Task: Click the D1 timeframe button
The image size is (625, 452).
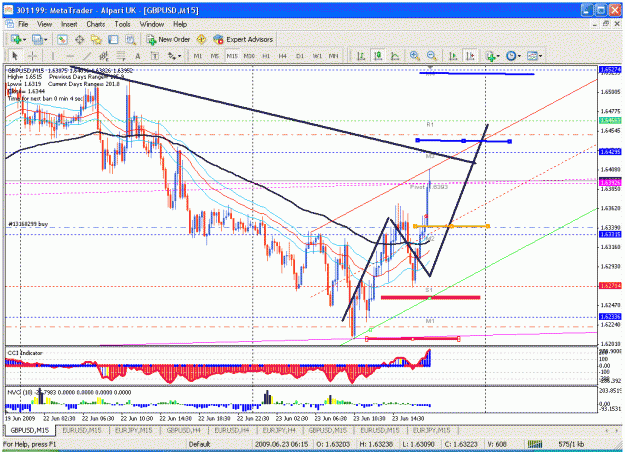Action: click(x=300, y=56)
